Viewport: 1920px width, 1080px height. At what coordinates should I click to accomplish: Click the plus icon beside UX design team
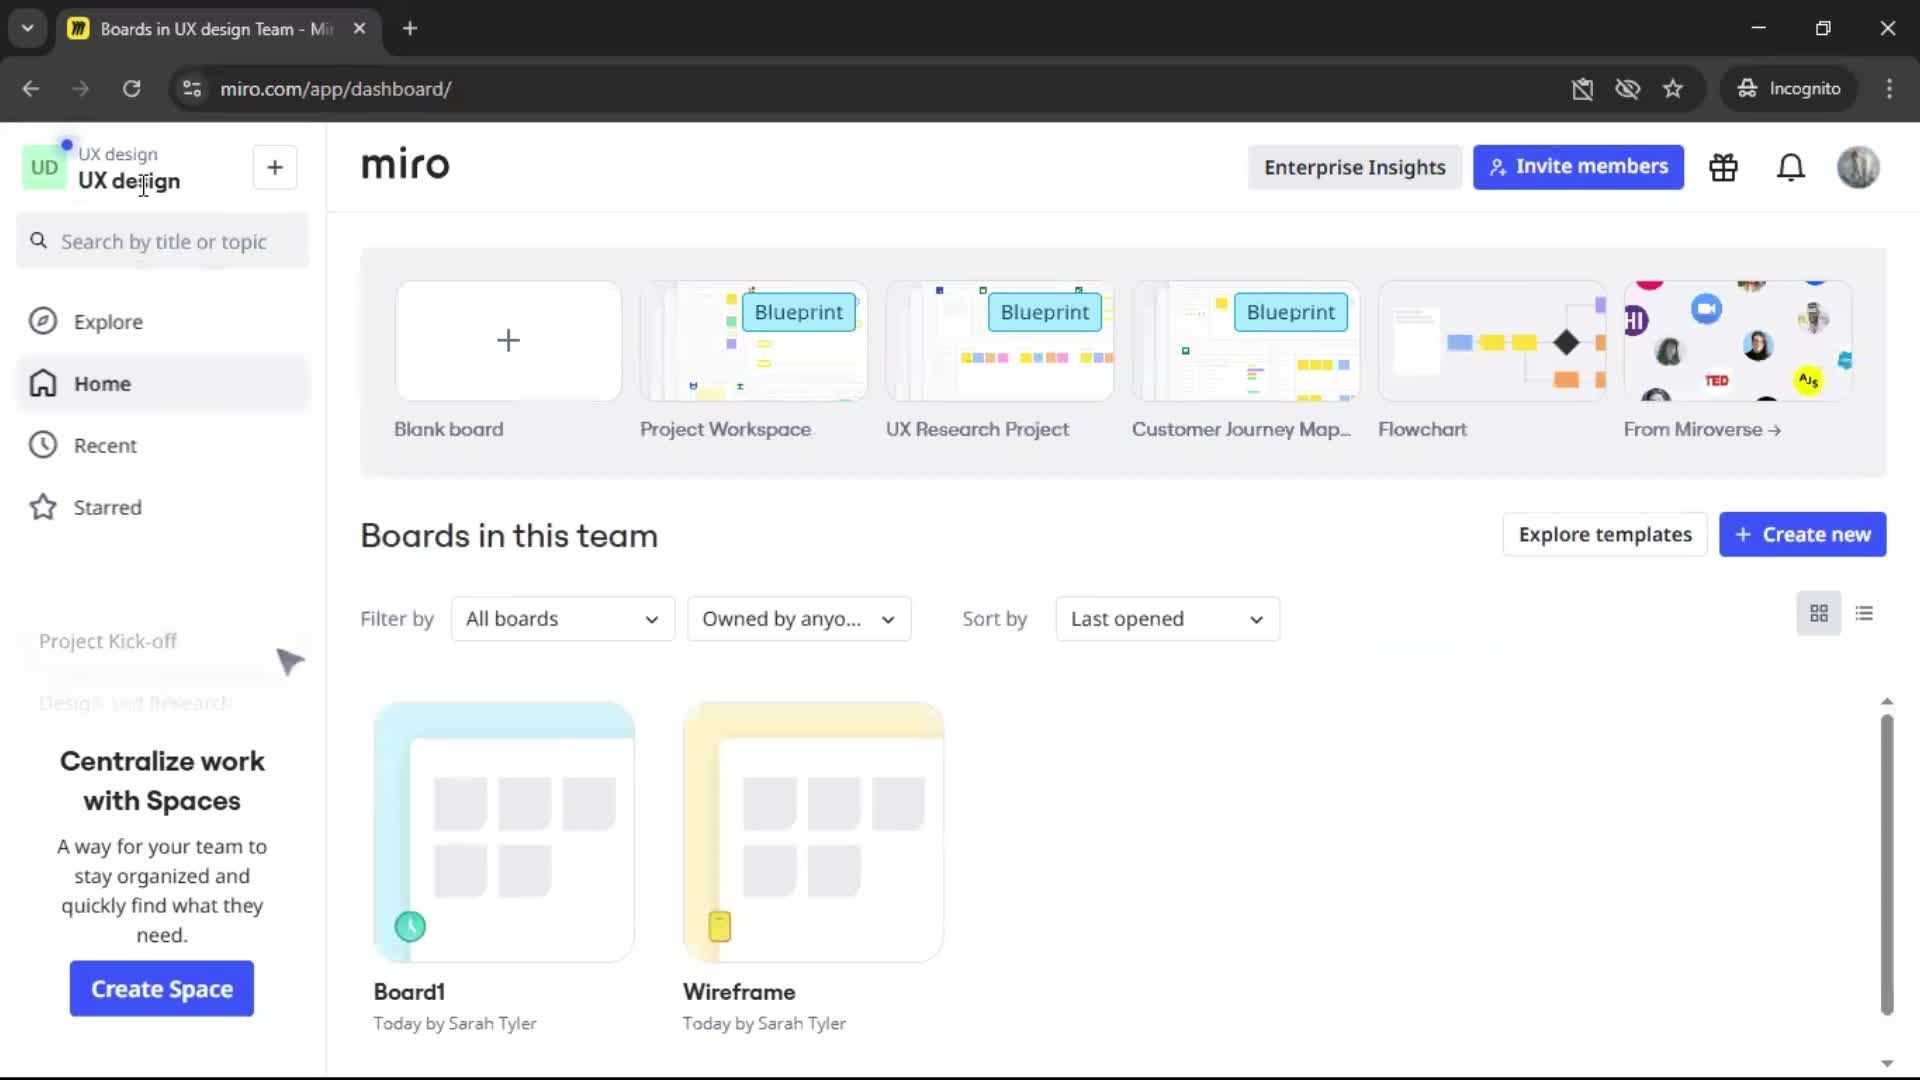275,167
